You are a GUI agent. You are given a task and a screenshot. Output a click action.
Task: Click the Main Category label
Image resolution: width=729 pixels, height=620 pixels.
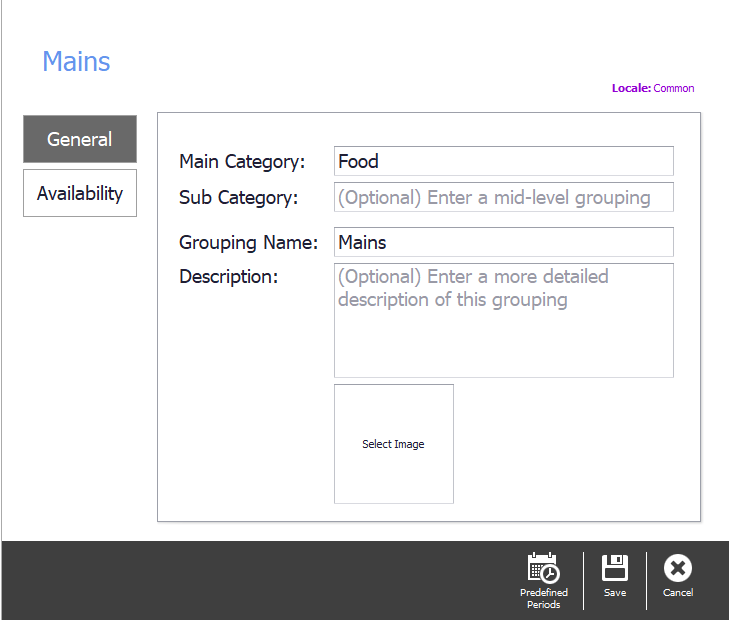242,162
